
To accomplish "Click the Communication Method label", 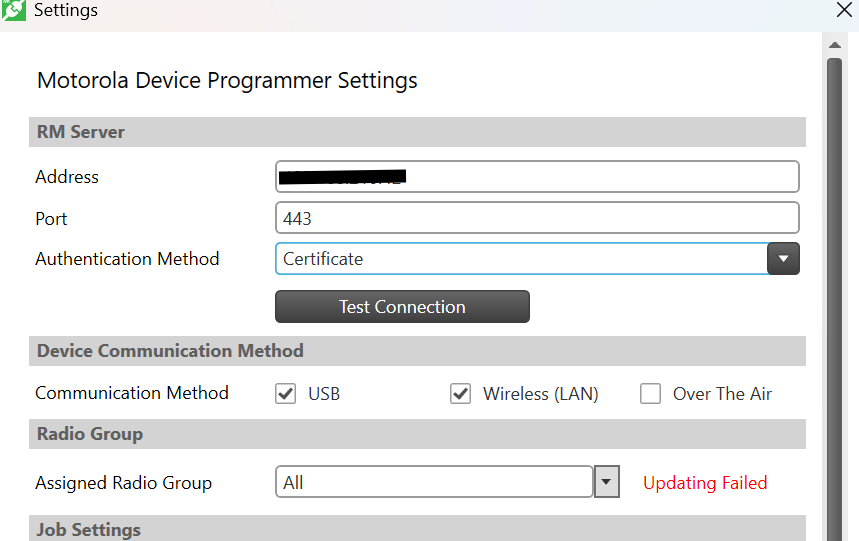I will click(131, 393).
